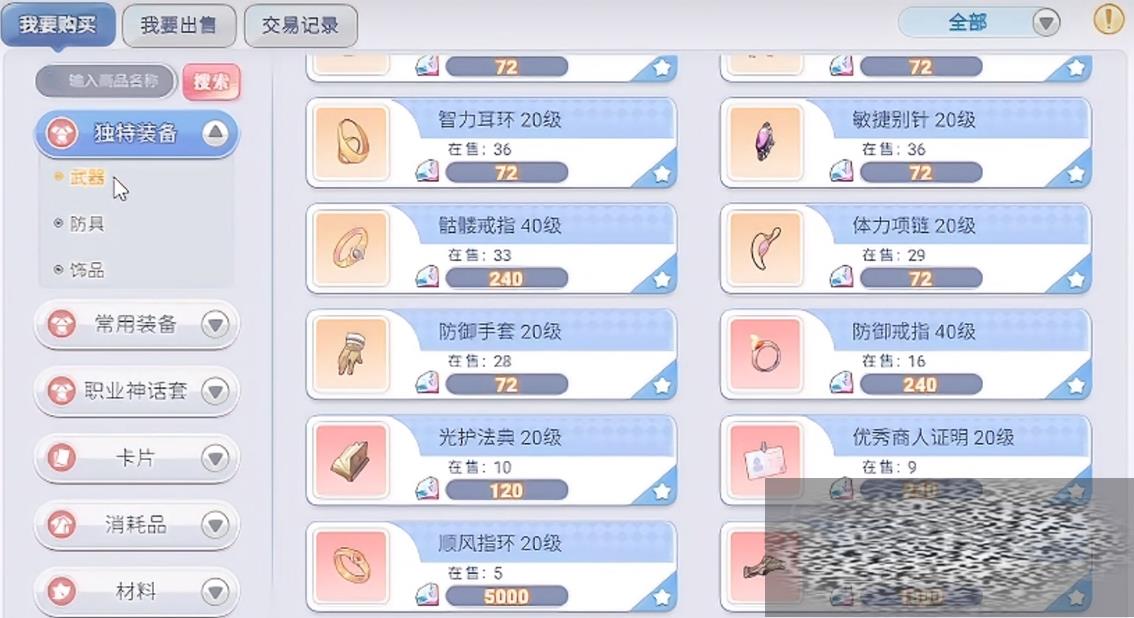
Task: Open the 光护法典 20级 book icon
Action: 351,460
